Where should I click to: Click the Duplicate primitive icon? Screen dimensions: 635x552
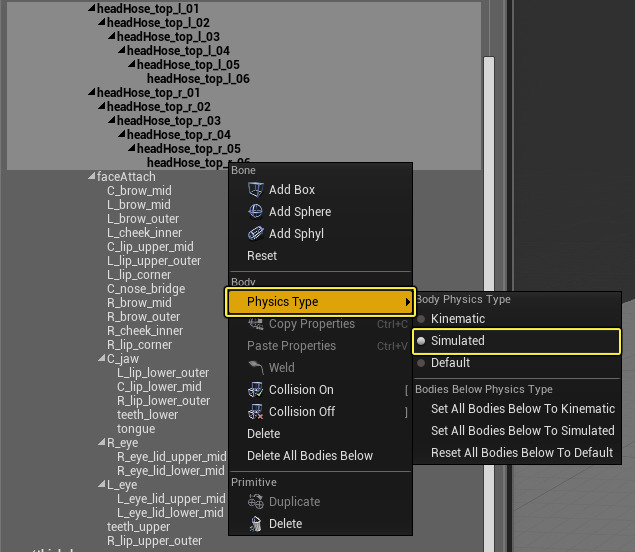[256, 501]
